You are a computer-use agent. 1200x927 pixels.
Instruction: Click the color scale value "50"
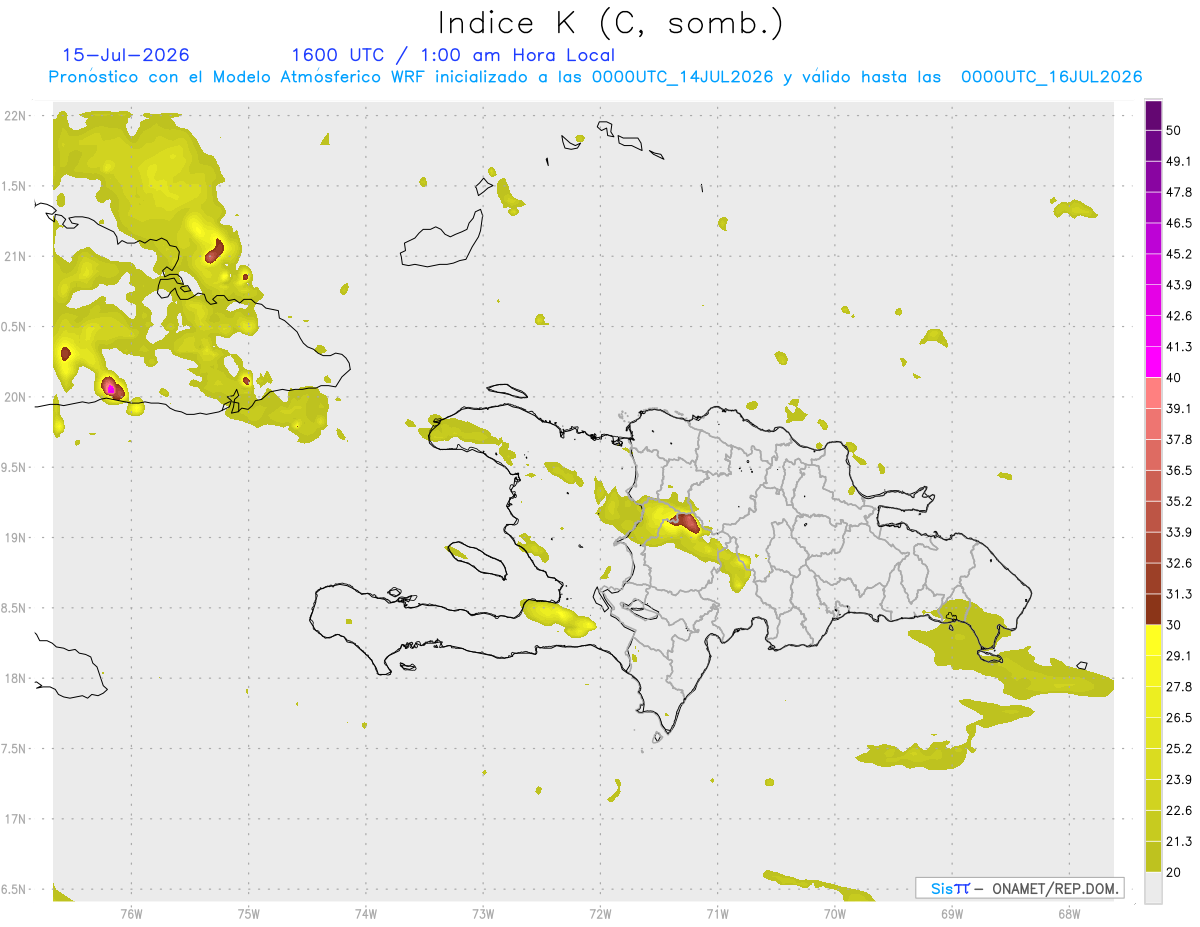(x=1174, y=130)
